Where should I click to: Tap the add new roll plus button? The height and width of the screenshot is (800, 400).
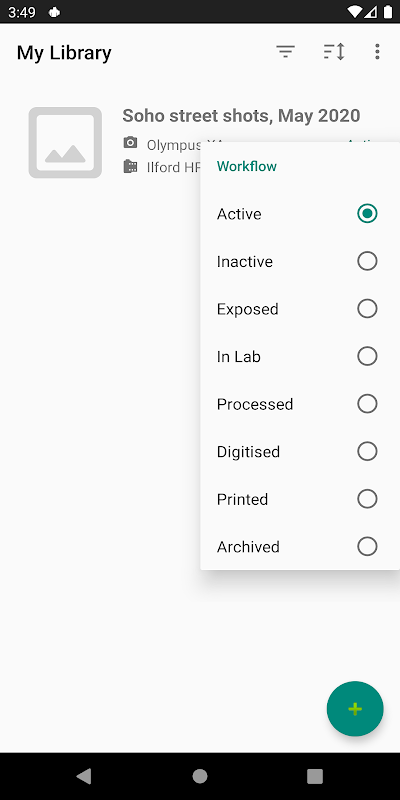[355, 709]
